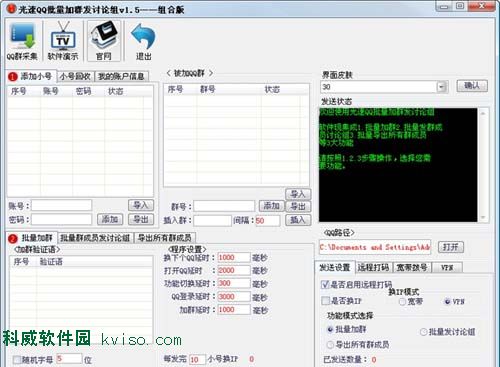The width and height of the screenshot is (500, 367).
Task: Open the 小号回收 tab
Action: (75, 76)
